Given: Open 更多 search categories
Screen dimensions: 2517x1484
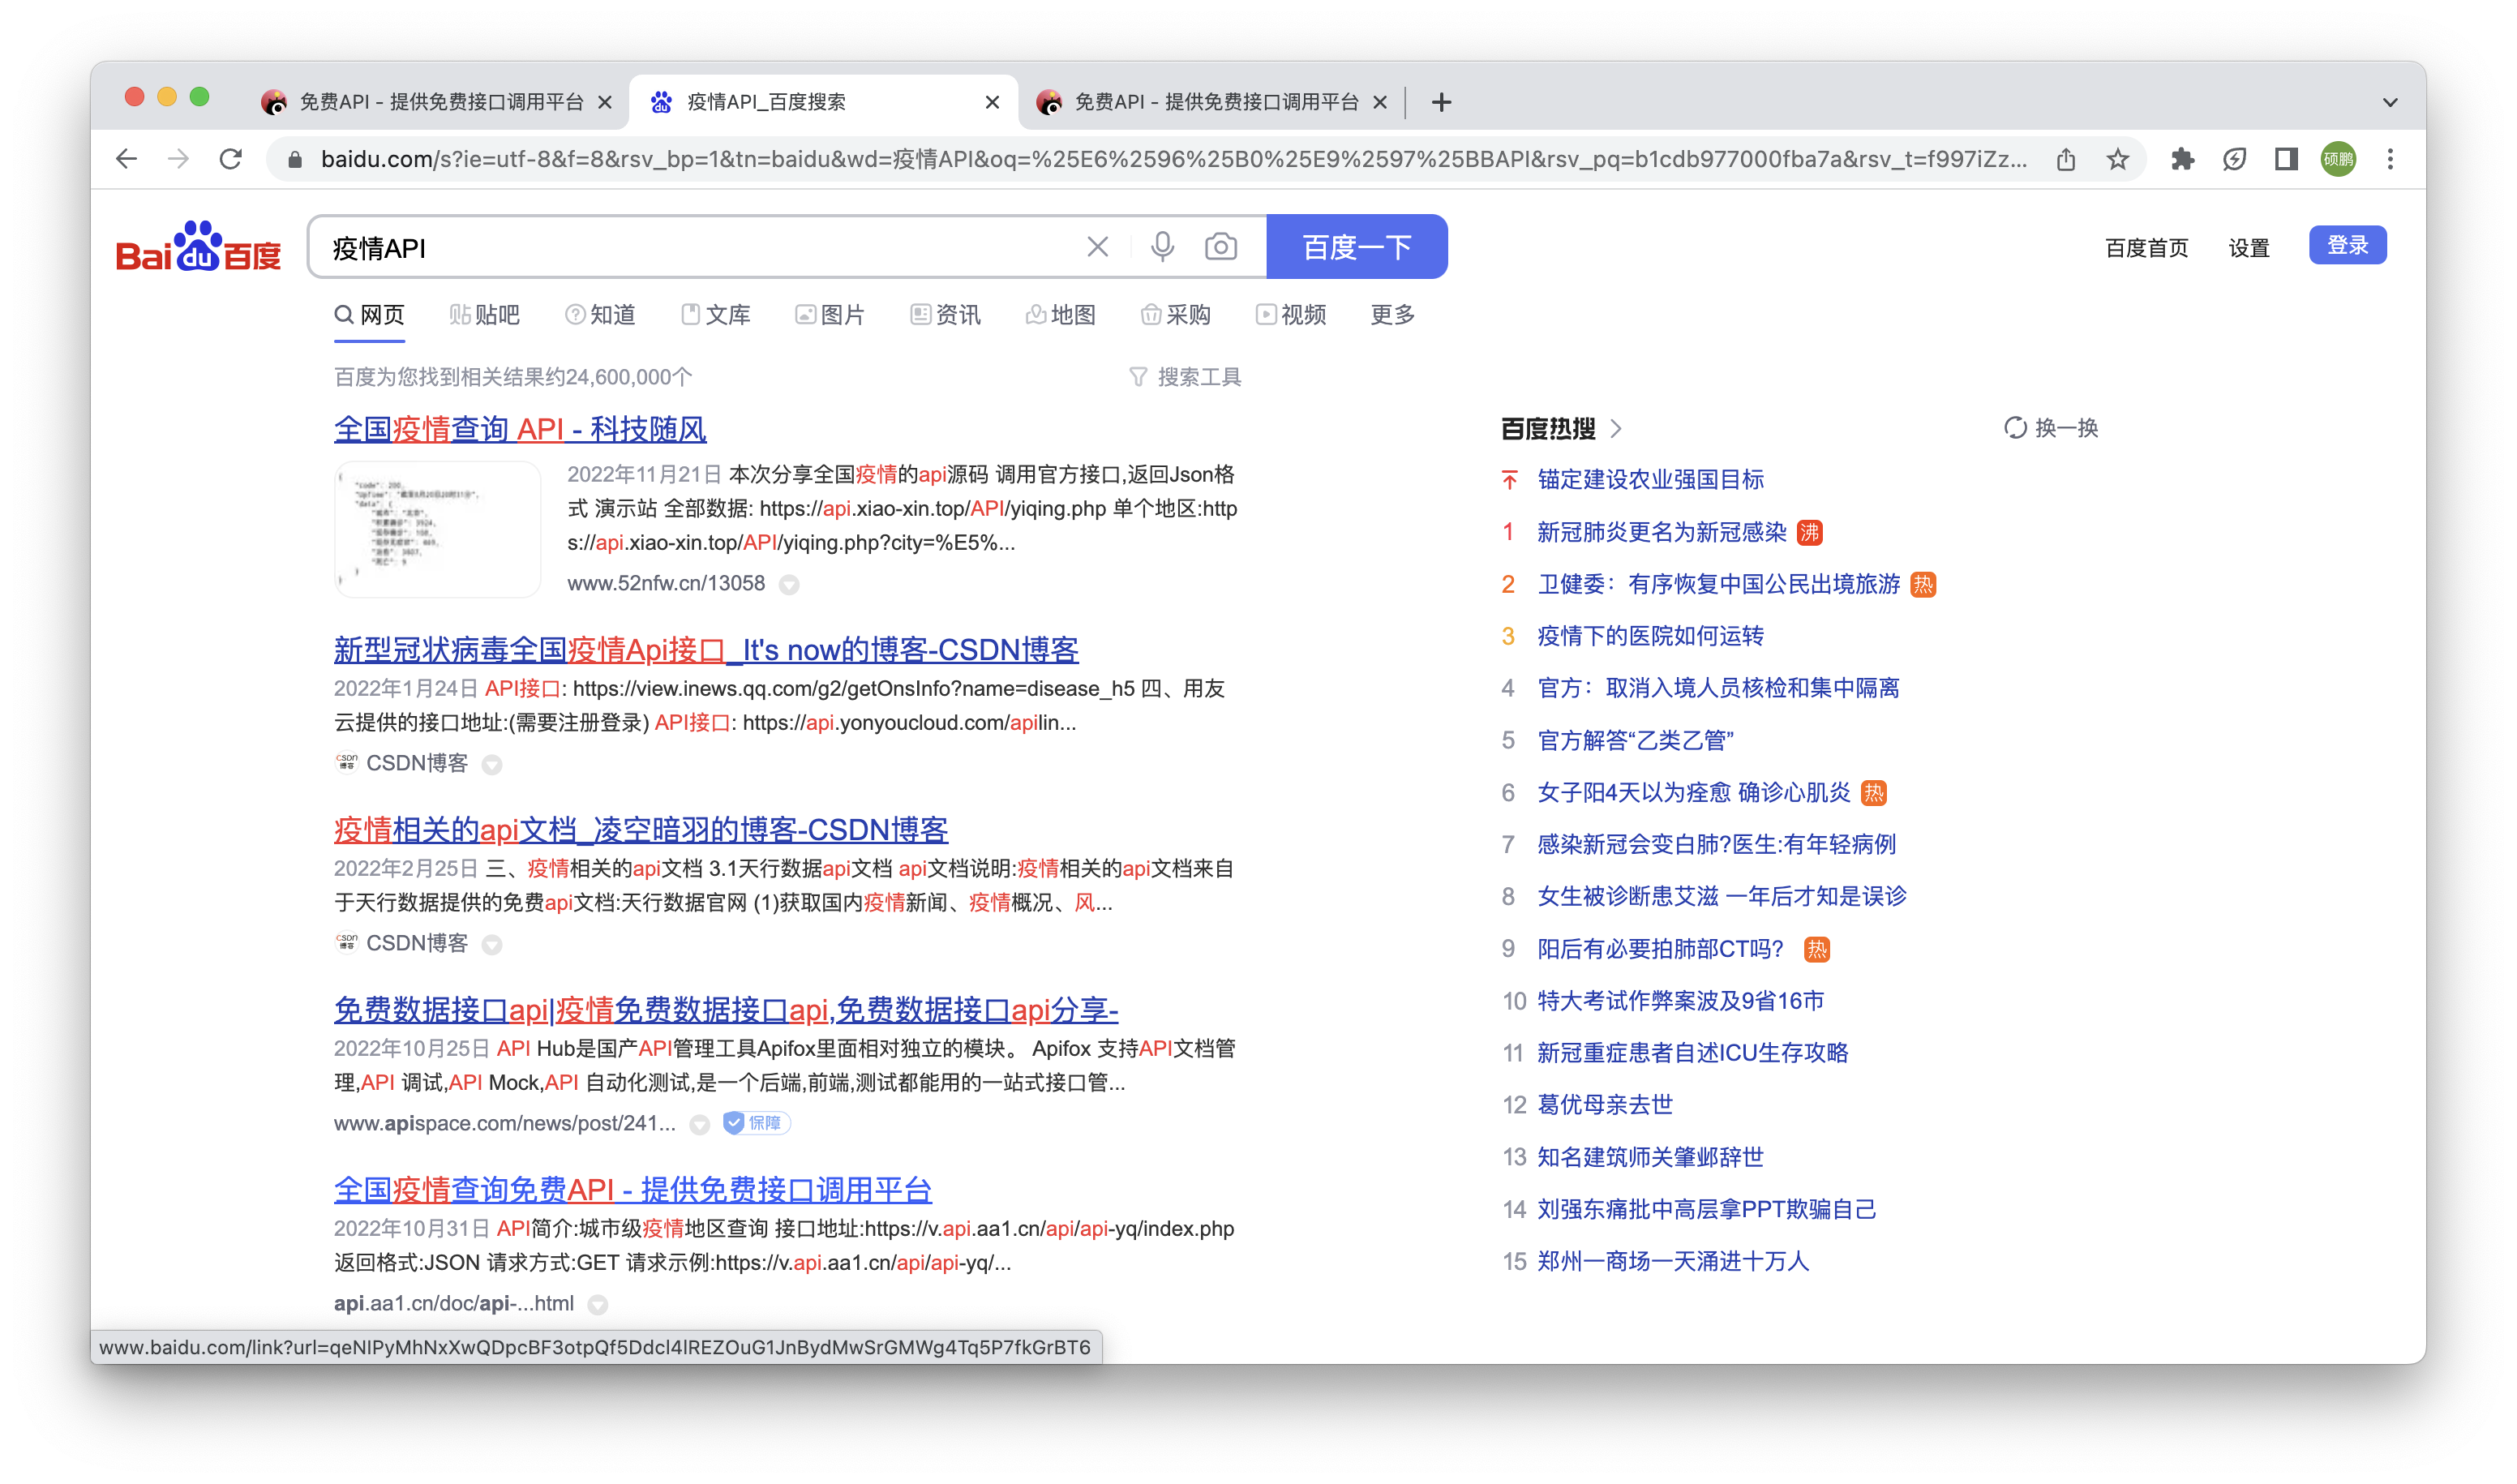Looking at the screenshot, I should coord(1392,315).
